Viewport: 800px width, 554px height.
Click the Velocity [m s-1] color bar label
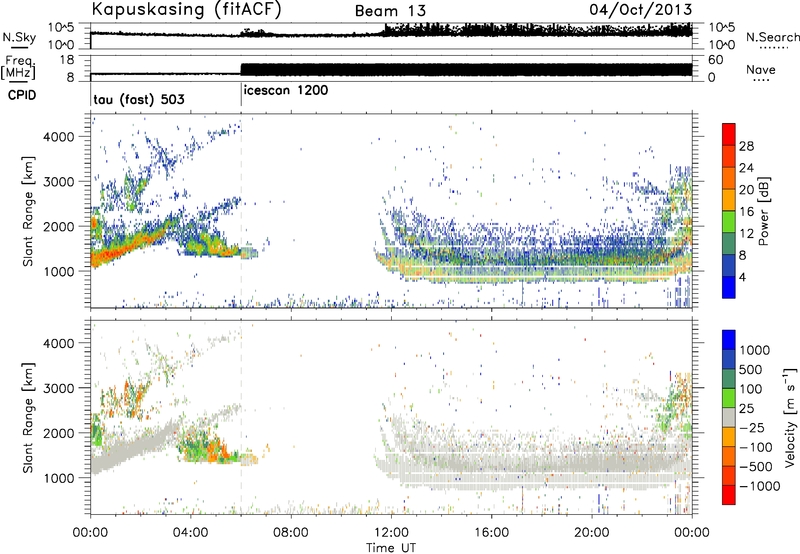[790, 417]
